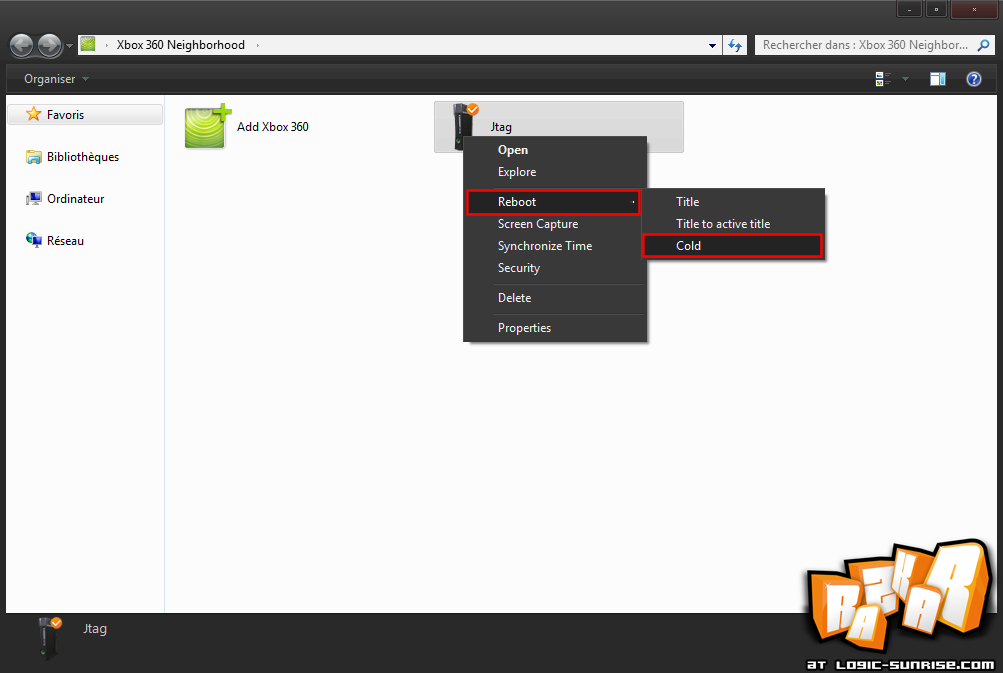Select Favoris in the navigation pane
The image size is (1003, 673).
point(85,115)
